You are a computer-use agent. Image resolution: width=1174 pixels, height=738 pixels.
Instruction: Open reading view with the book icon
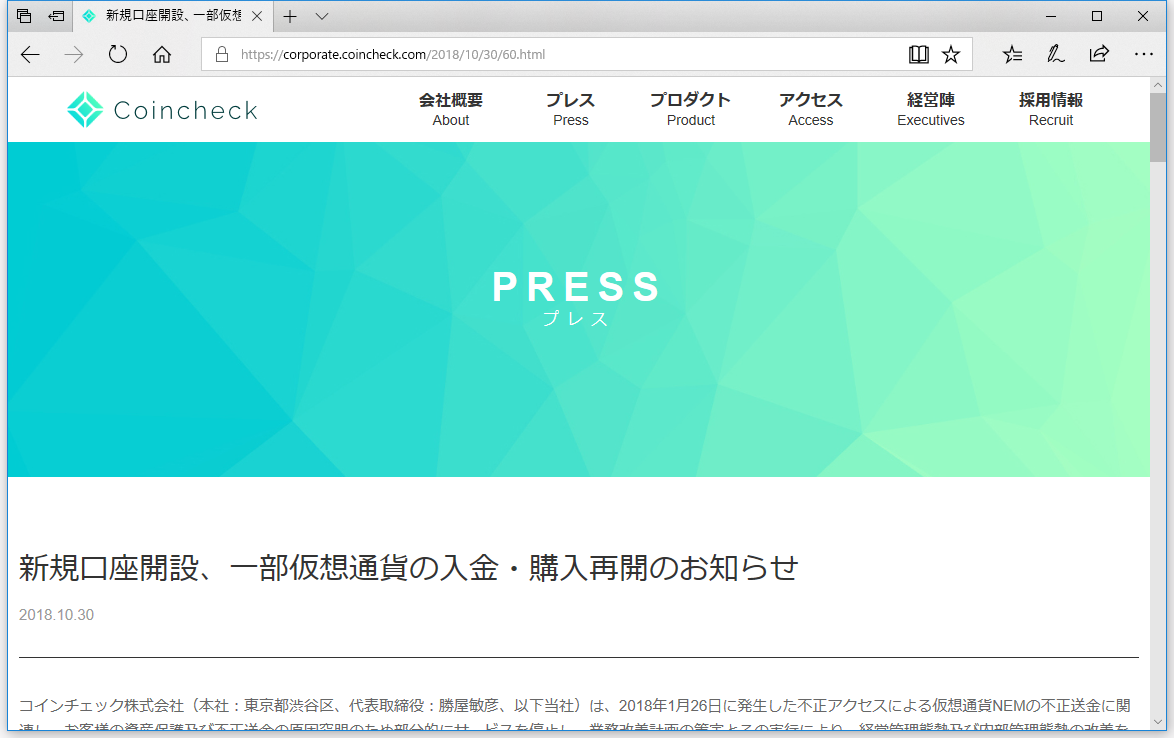pyautogui.click(x=918, y=54)
